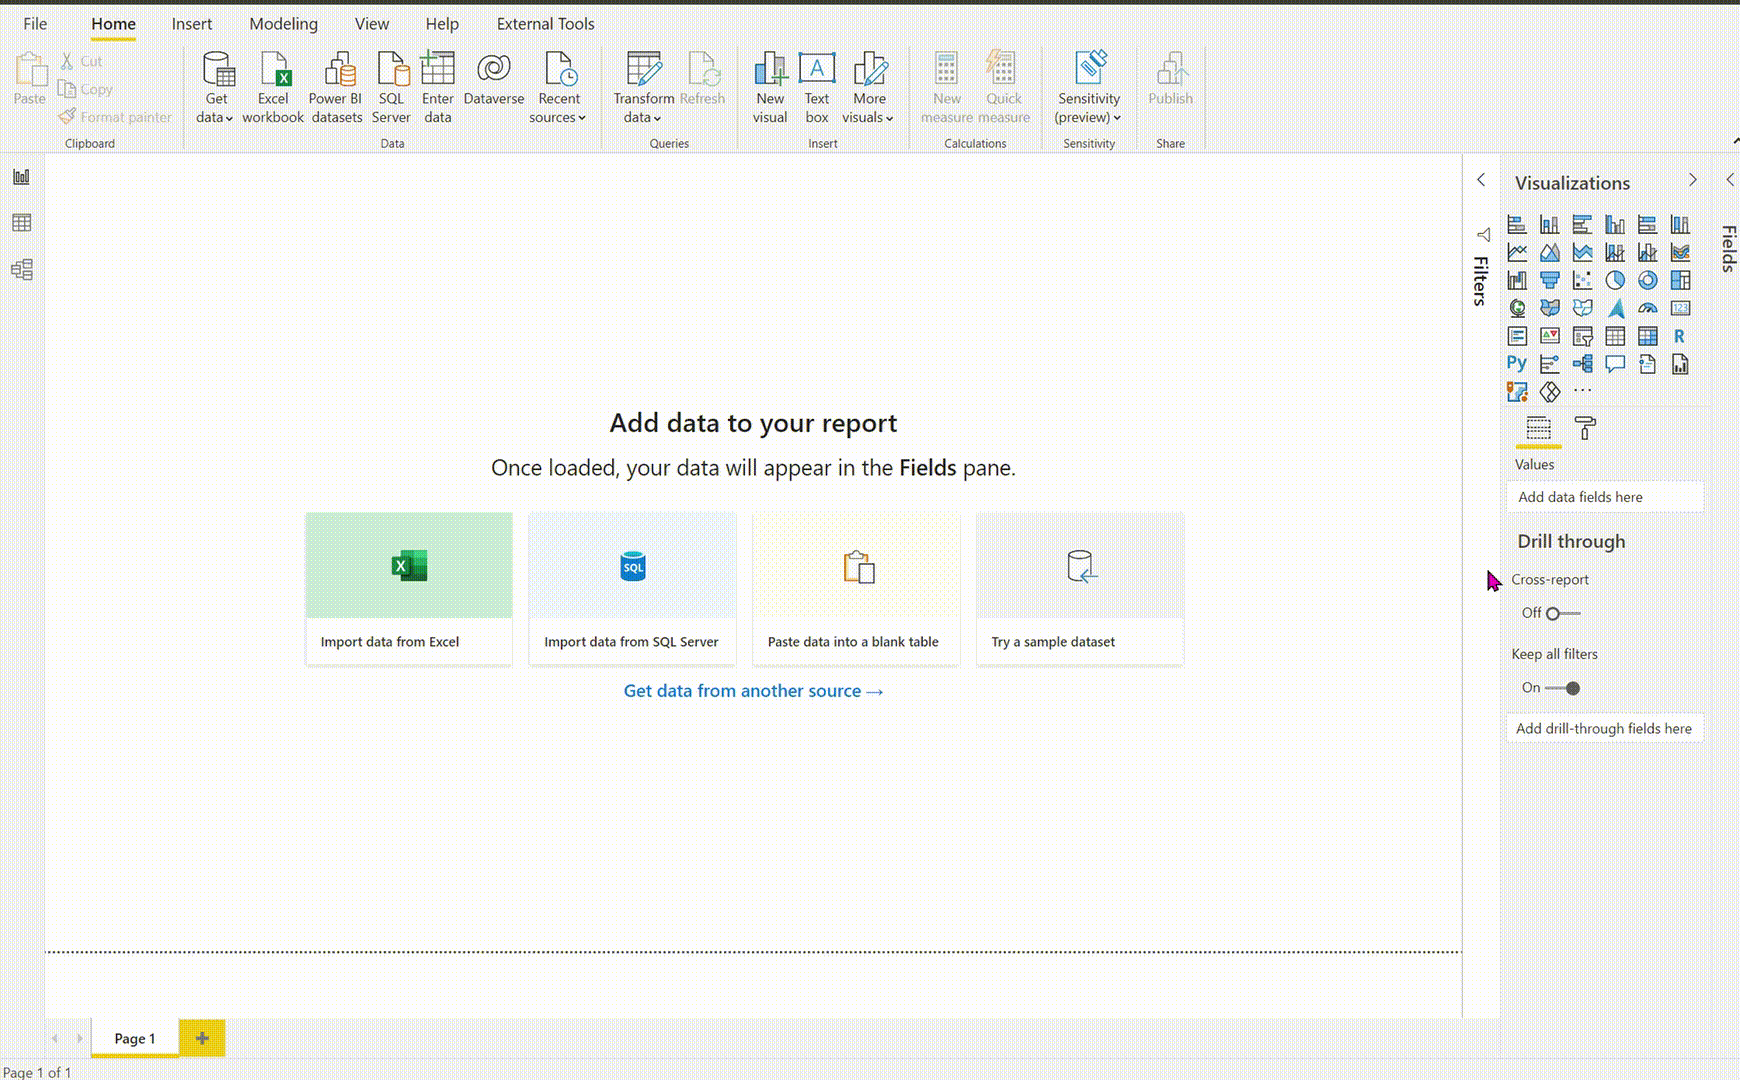The height and width of the screenshot is (1080, 1740).
Task: Switch to Data view in left sidebar
Action: 21,222
